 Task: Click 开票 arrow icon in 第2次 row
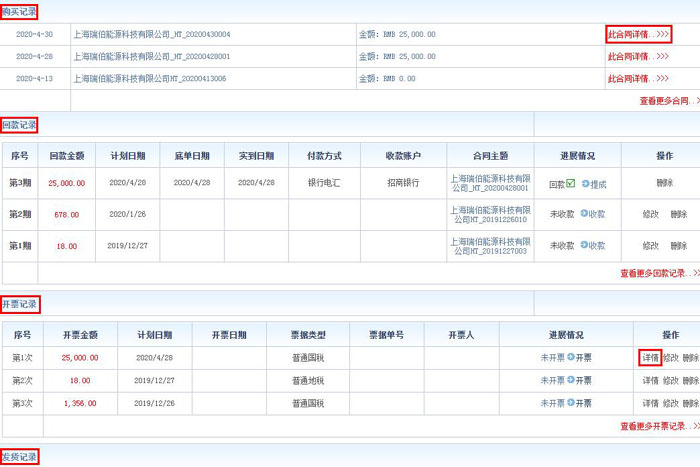(571, 380)
